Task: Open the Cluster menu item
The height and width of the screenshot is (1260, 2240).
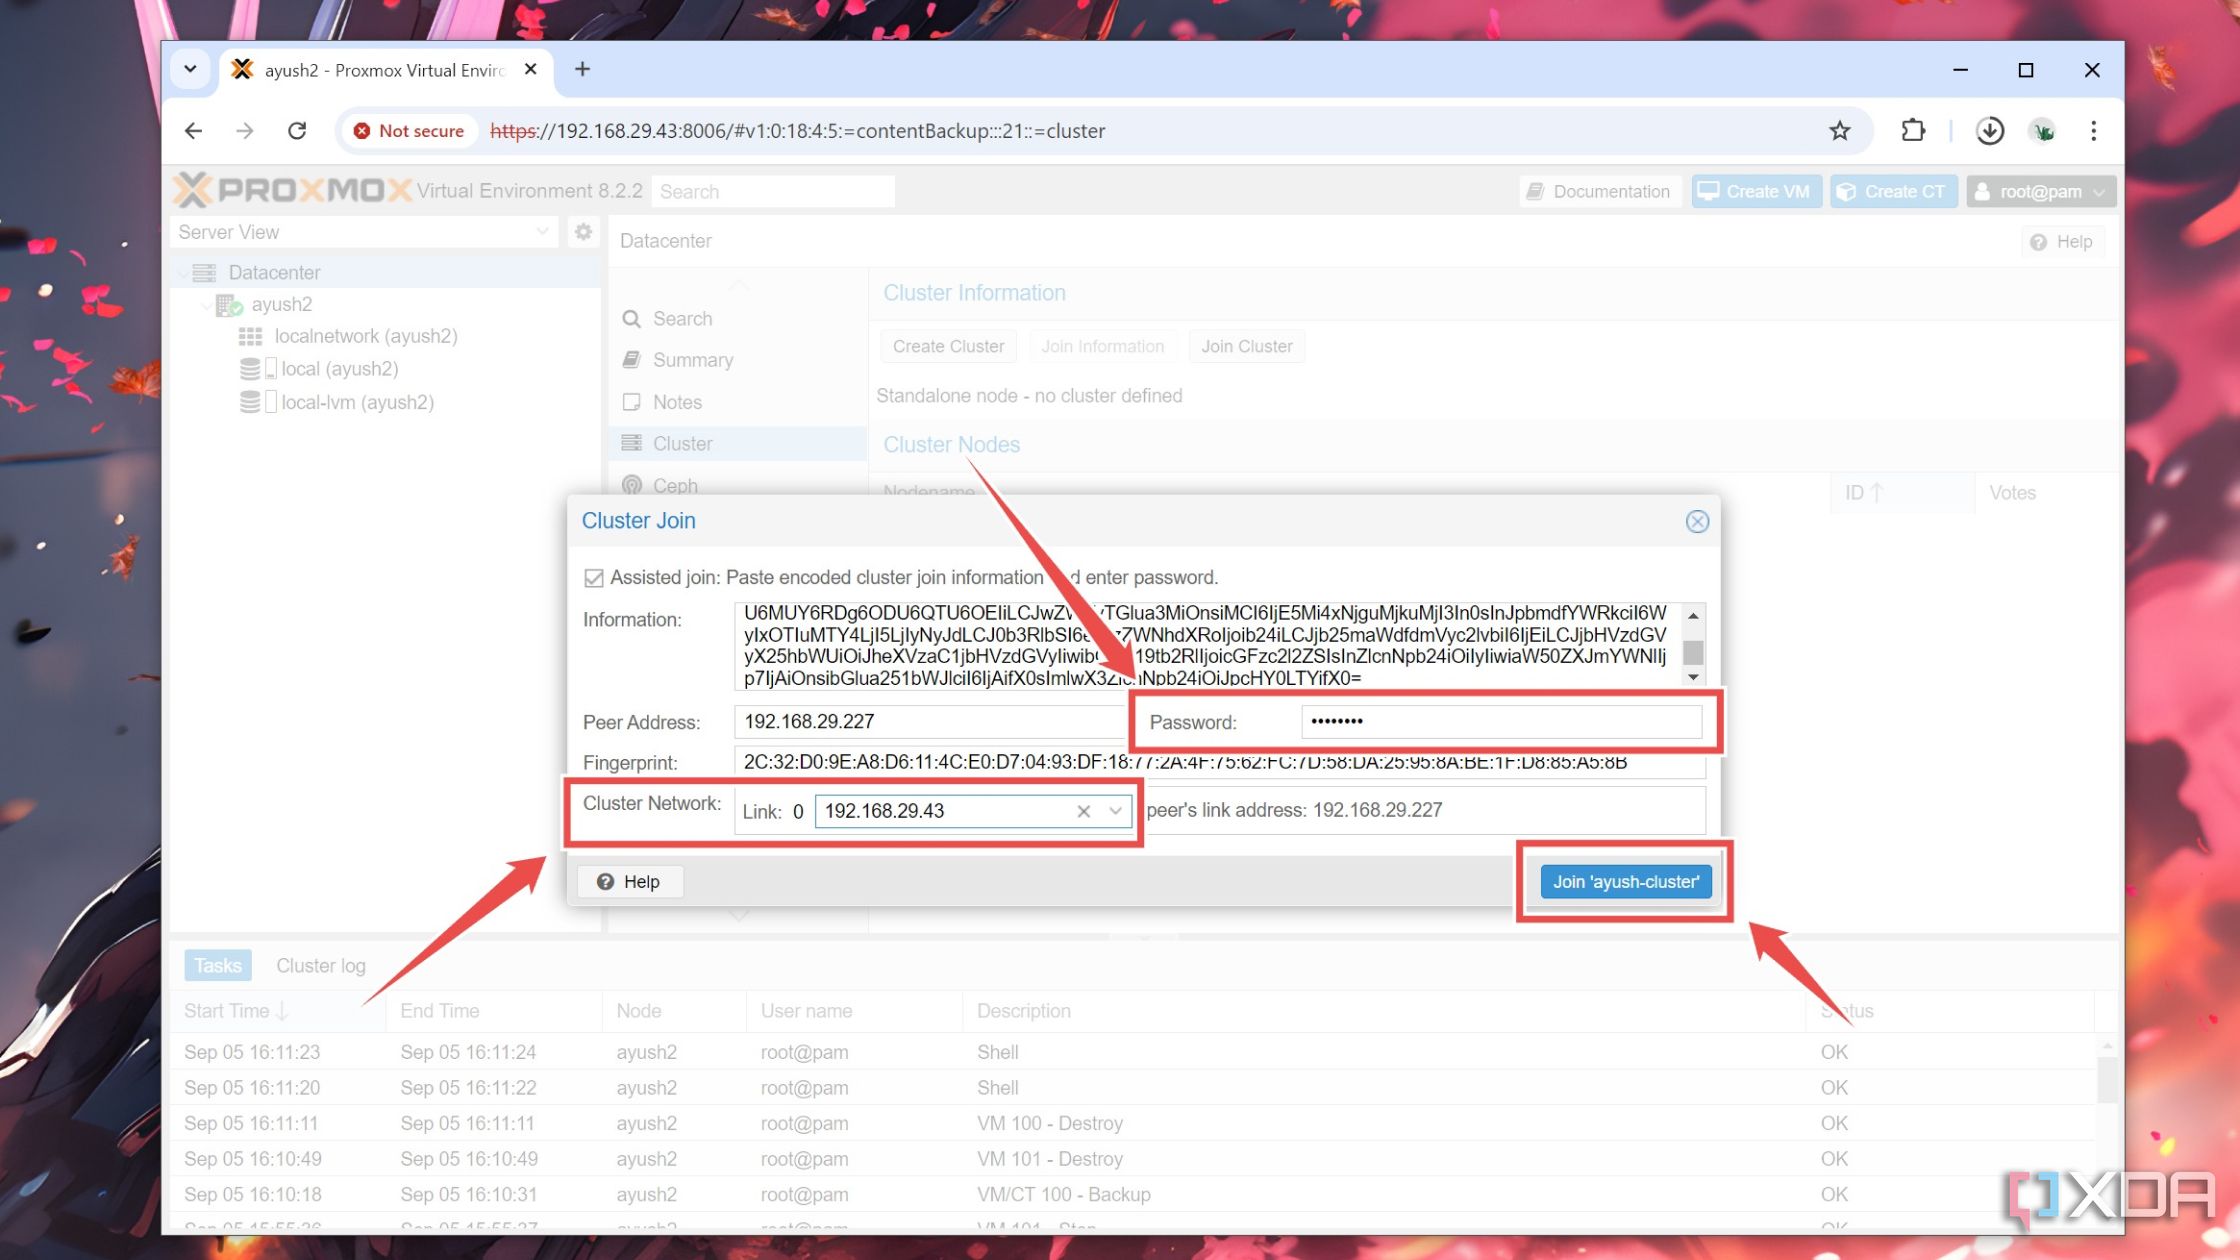Action: 738,443
